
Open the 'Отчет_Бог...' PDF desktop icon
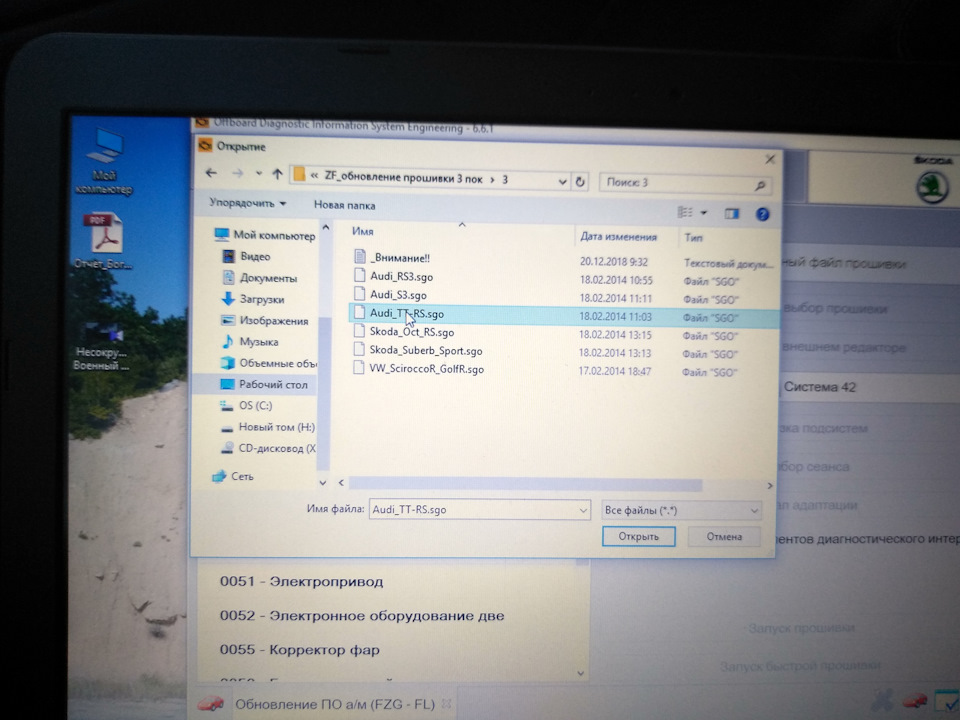(x=104, y=241)
